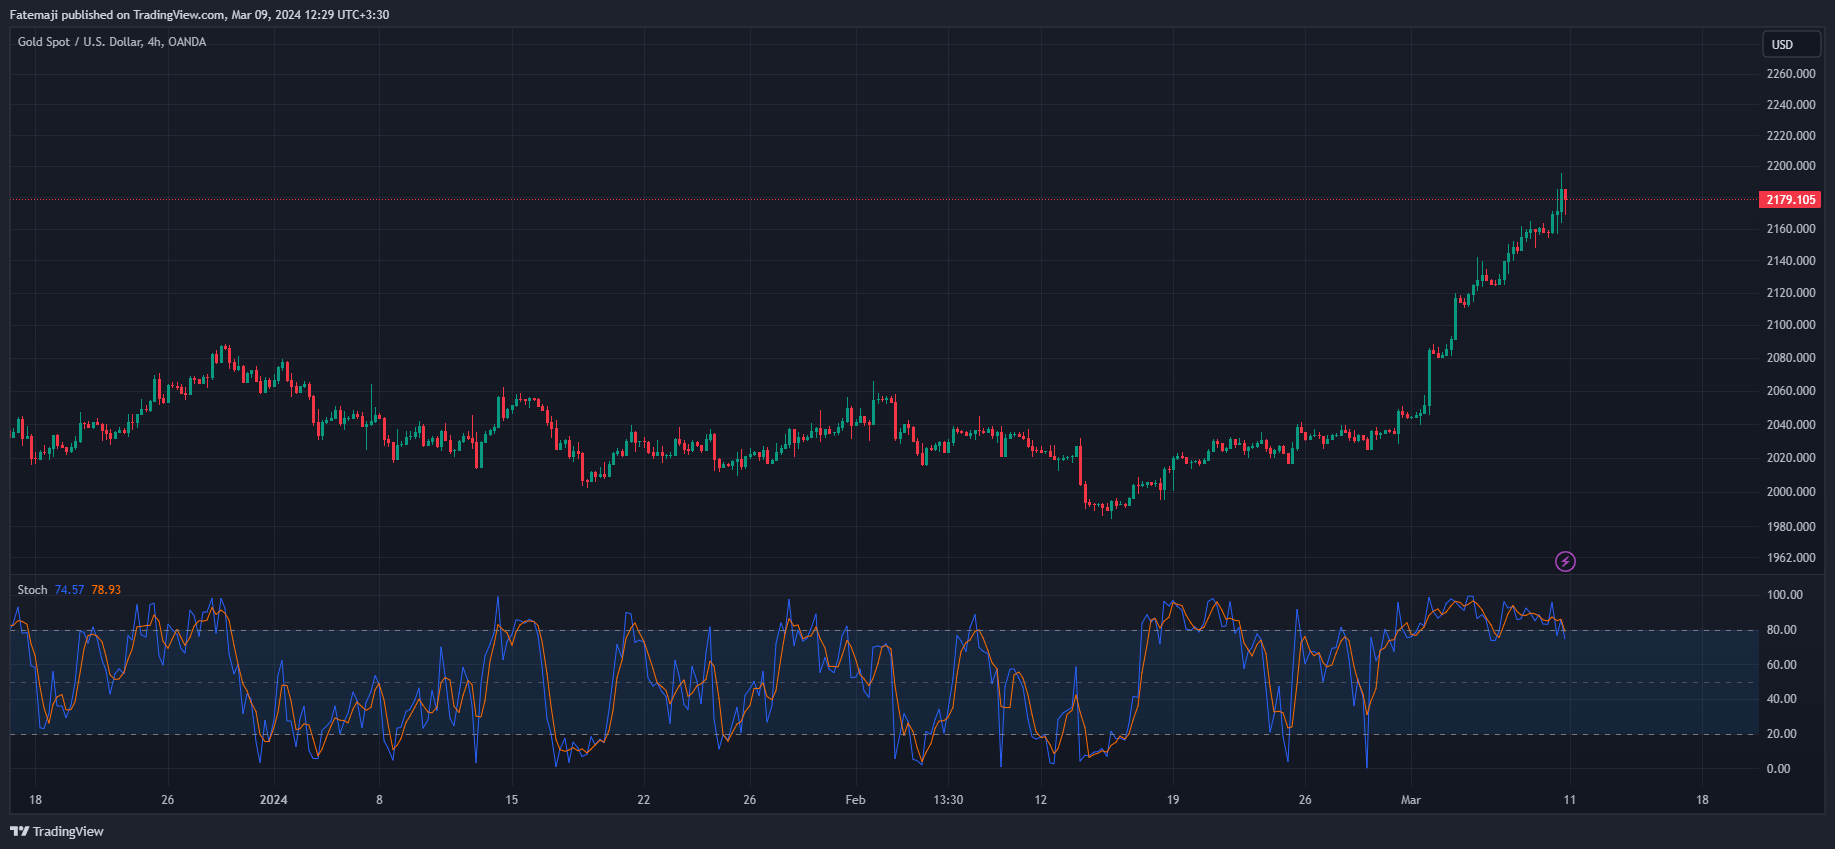The height and width of the screenshot is (849, 1835).
Task: Click the 12 date label on time axis
Action: coord(1041,800)
